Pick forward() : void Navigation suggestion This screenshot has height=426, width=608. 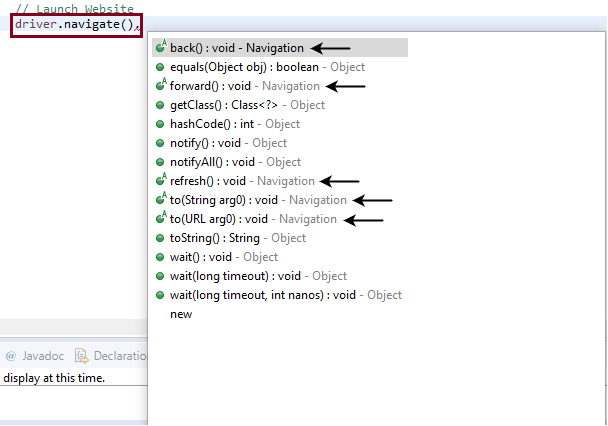tap(245, 86)
